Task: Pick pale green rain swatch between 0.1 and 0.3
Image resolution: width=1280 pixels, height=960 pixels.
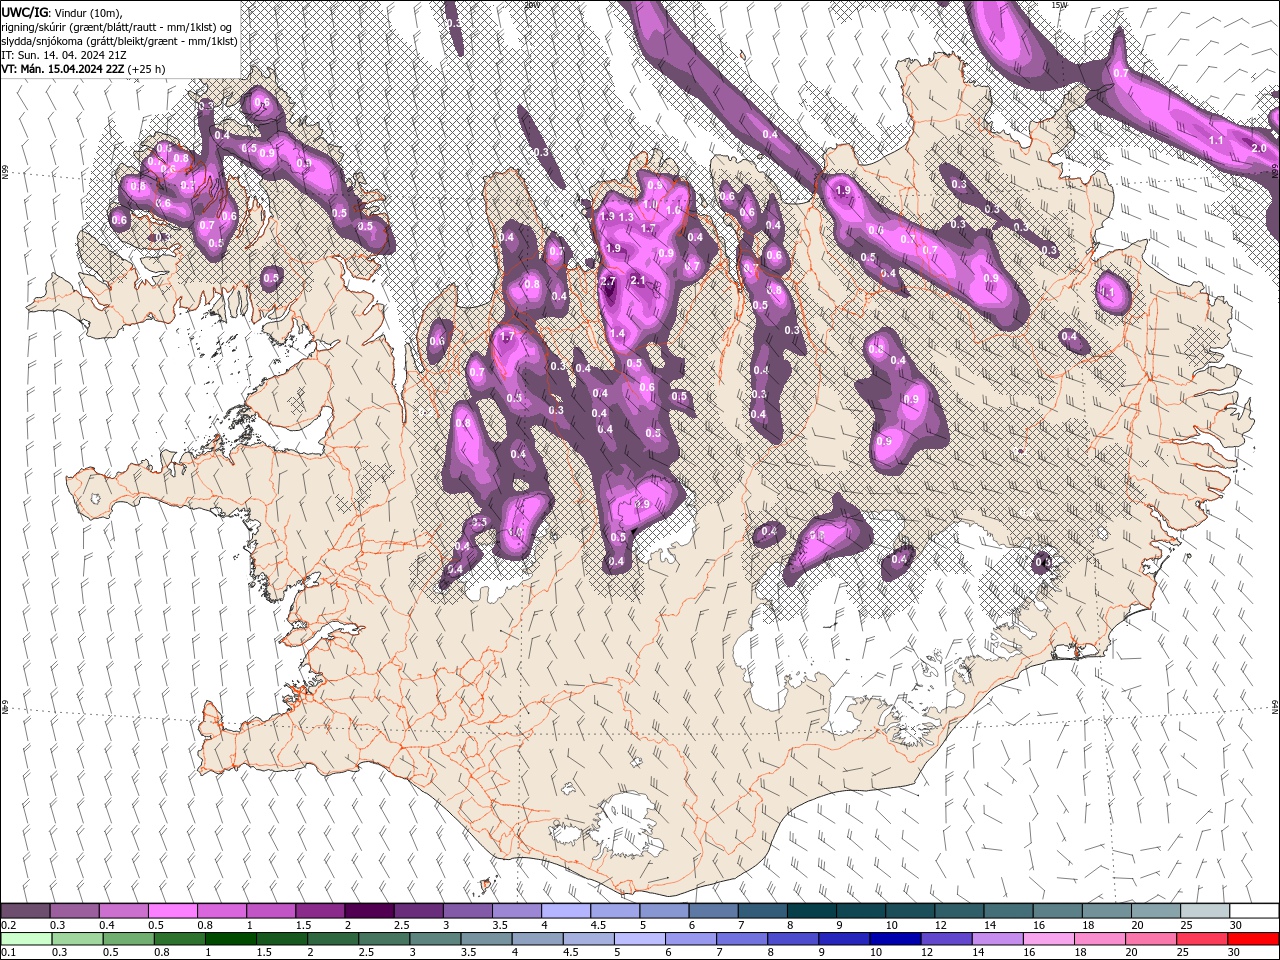Action: [x=25, y=939]
